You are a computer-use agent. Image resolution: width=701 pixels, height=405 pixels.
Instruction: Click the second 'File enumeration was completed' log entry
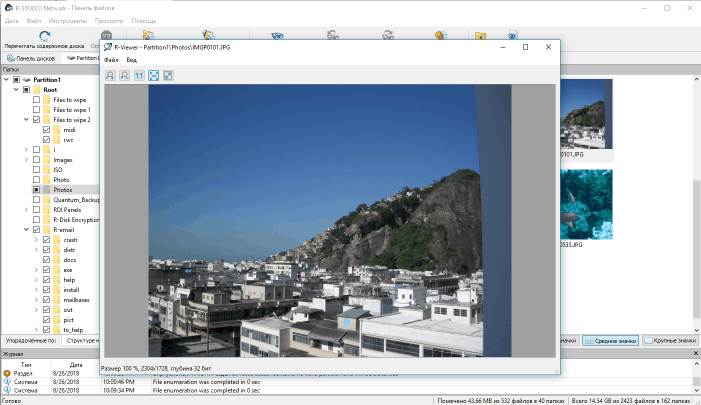point(206,390)
